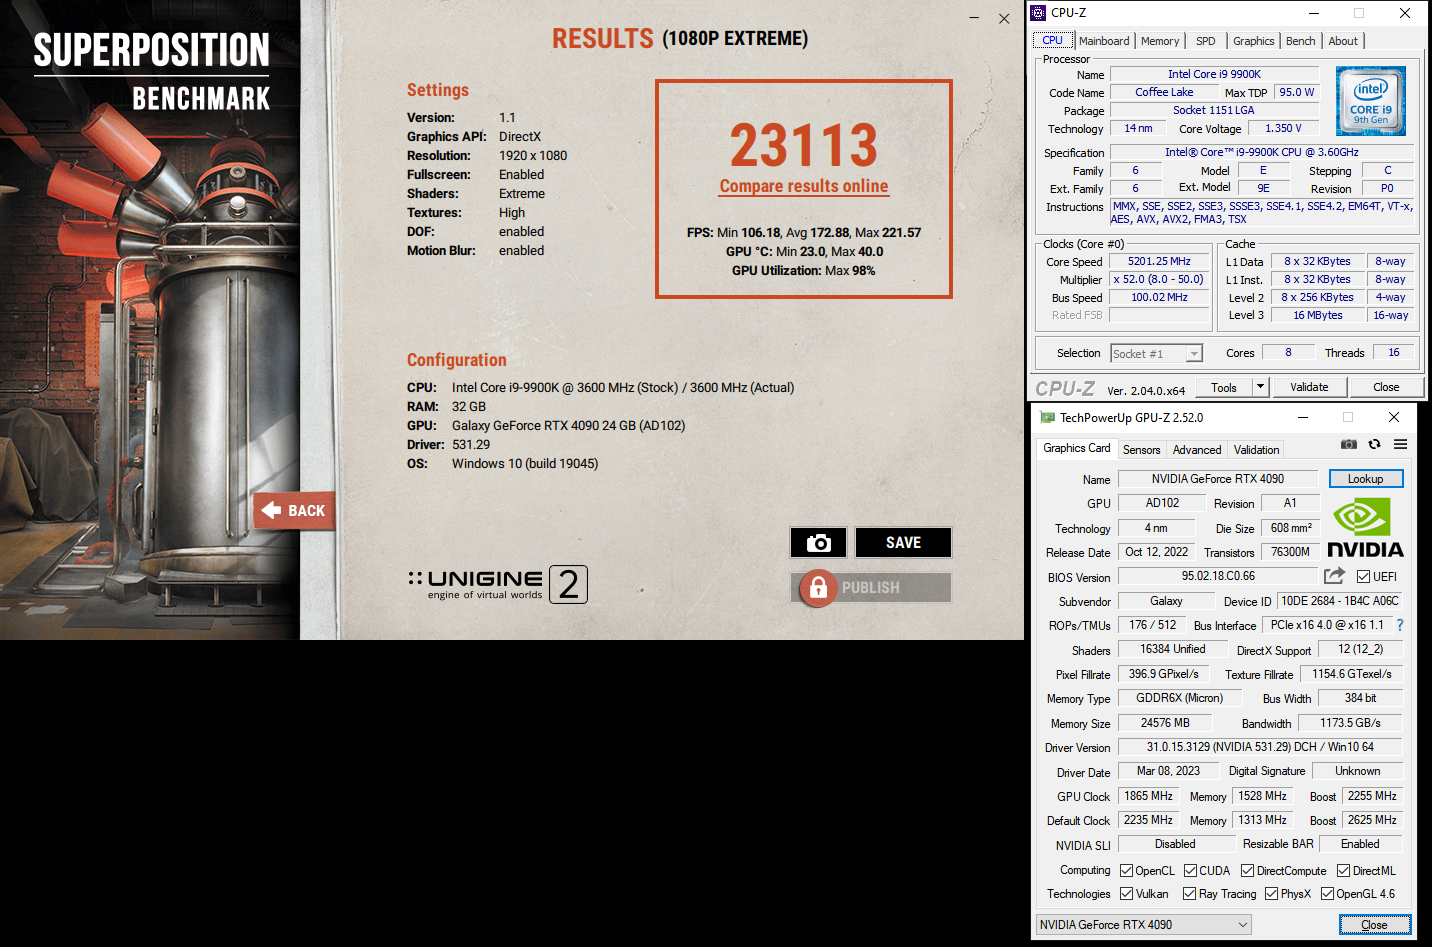Viewport: 1432px width, 947px height.
Task: Open the GPU selector dropdown in GPU-Z
Action: pos(1144,925)
